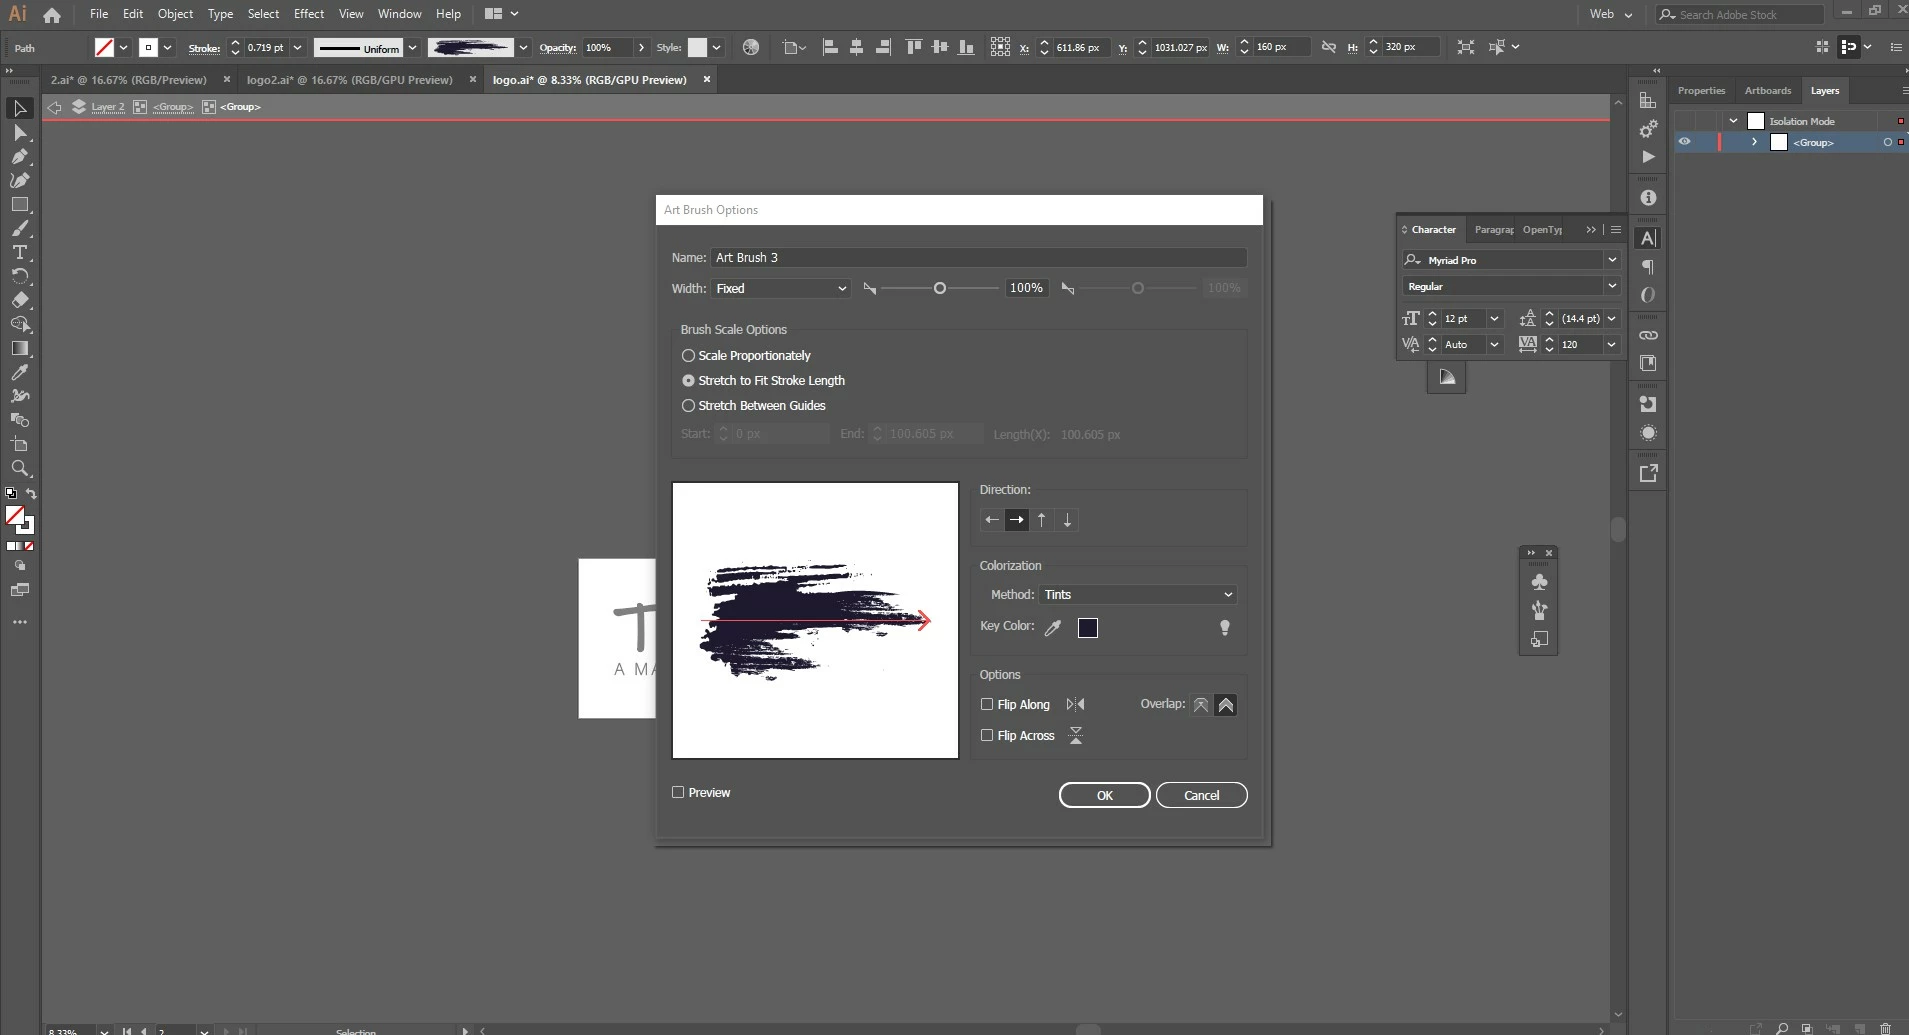Set brush direction to down arrow
Screen dimensions: 1909x1035
[x=1067, y=520]
